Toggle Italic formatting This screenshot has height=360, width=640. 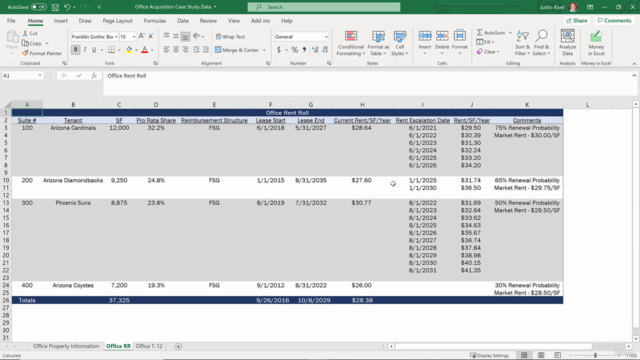tap(85, 50)
